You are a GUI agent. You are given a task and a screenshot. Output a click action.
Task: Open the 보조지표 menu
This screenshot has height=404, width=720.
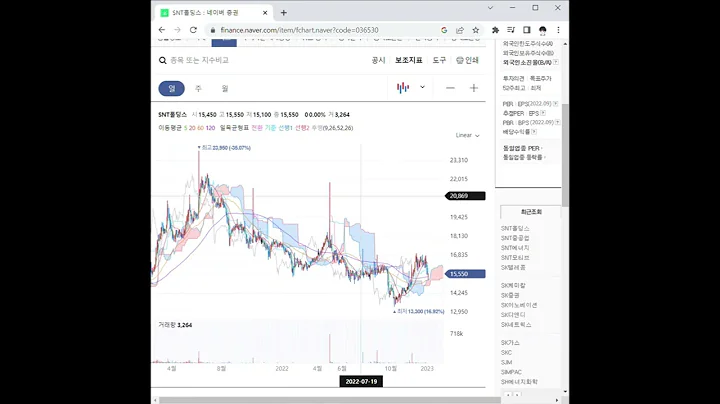409,60
